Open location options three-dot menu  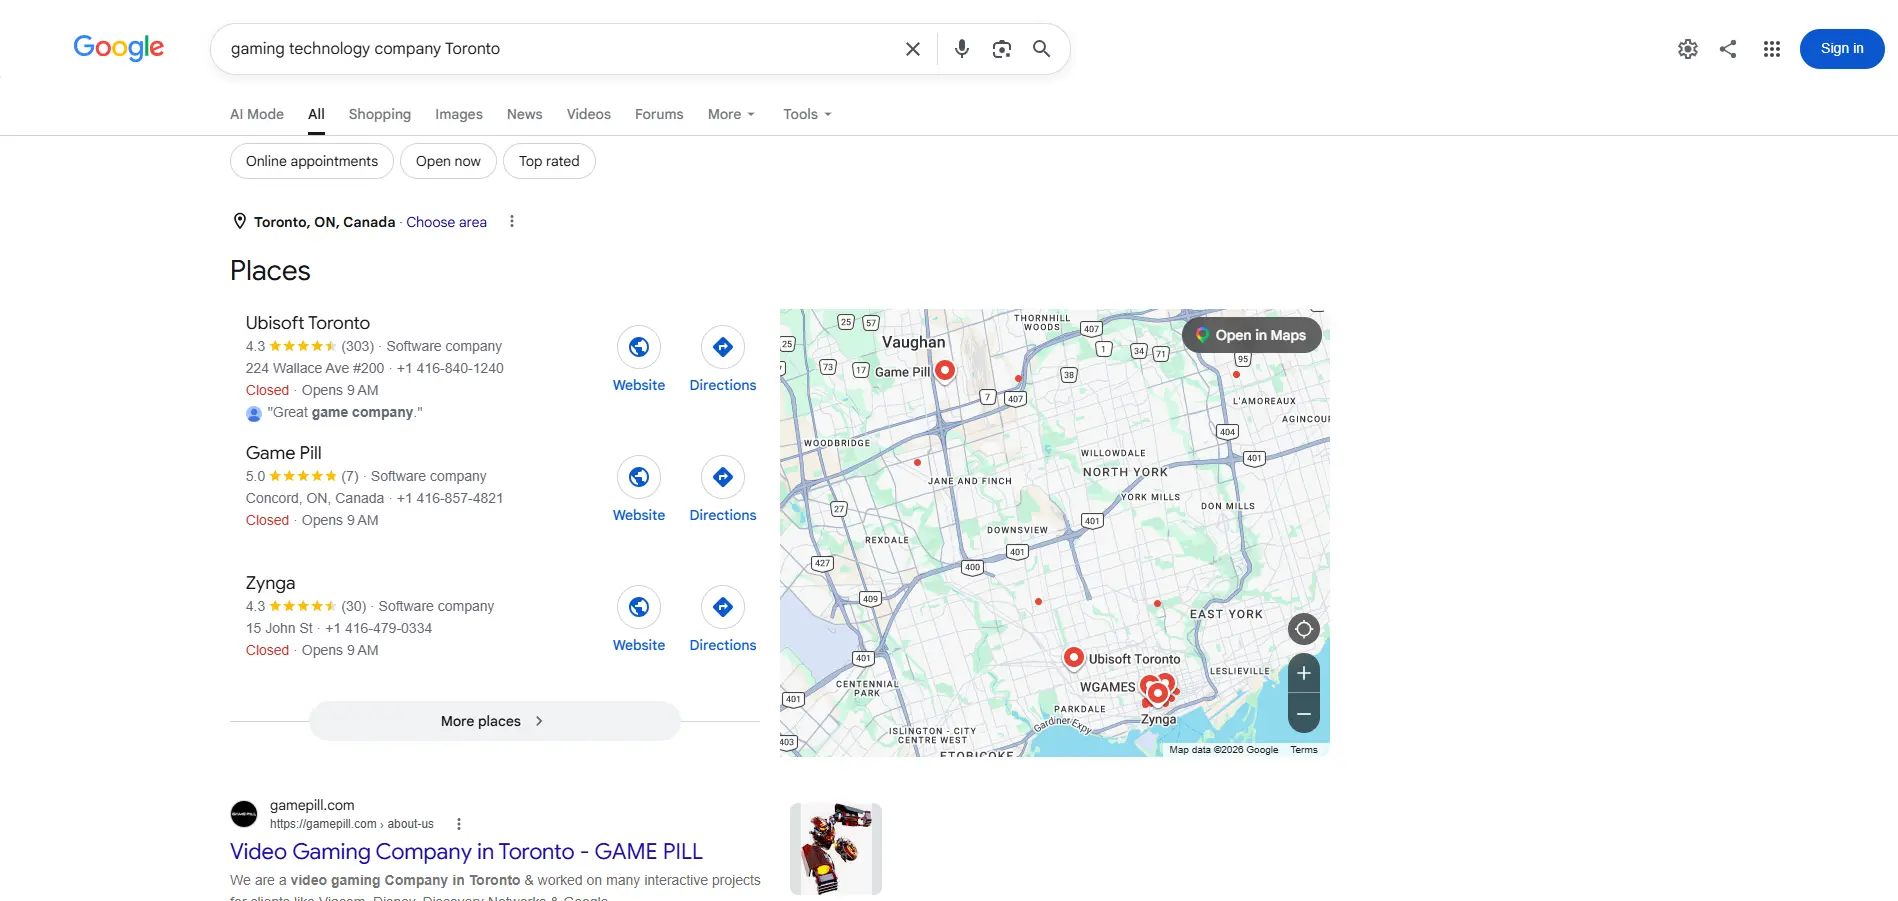coord(512,221)
